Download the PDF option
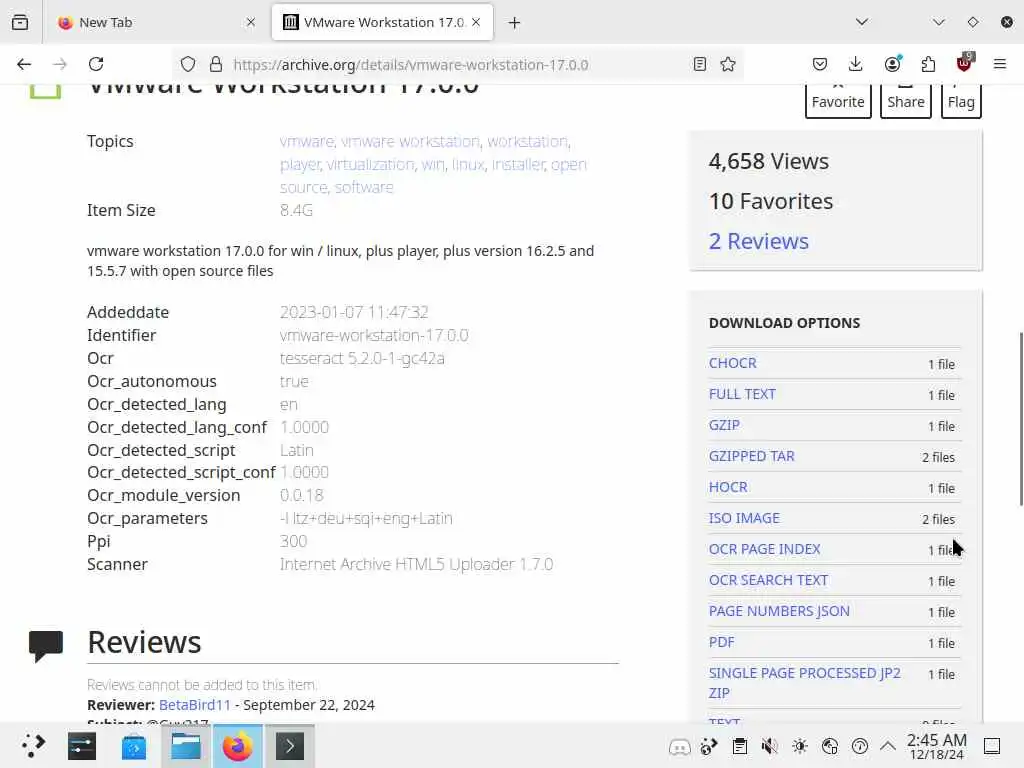 pyautogui.click(x=722, y=643)
